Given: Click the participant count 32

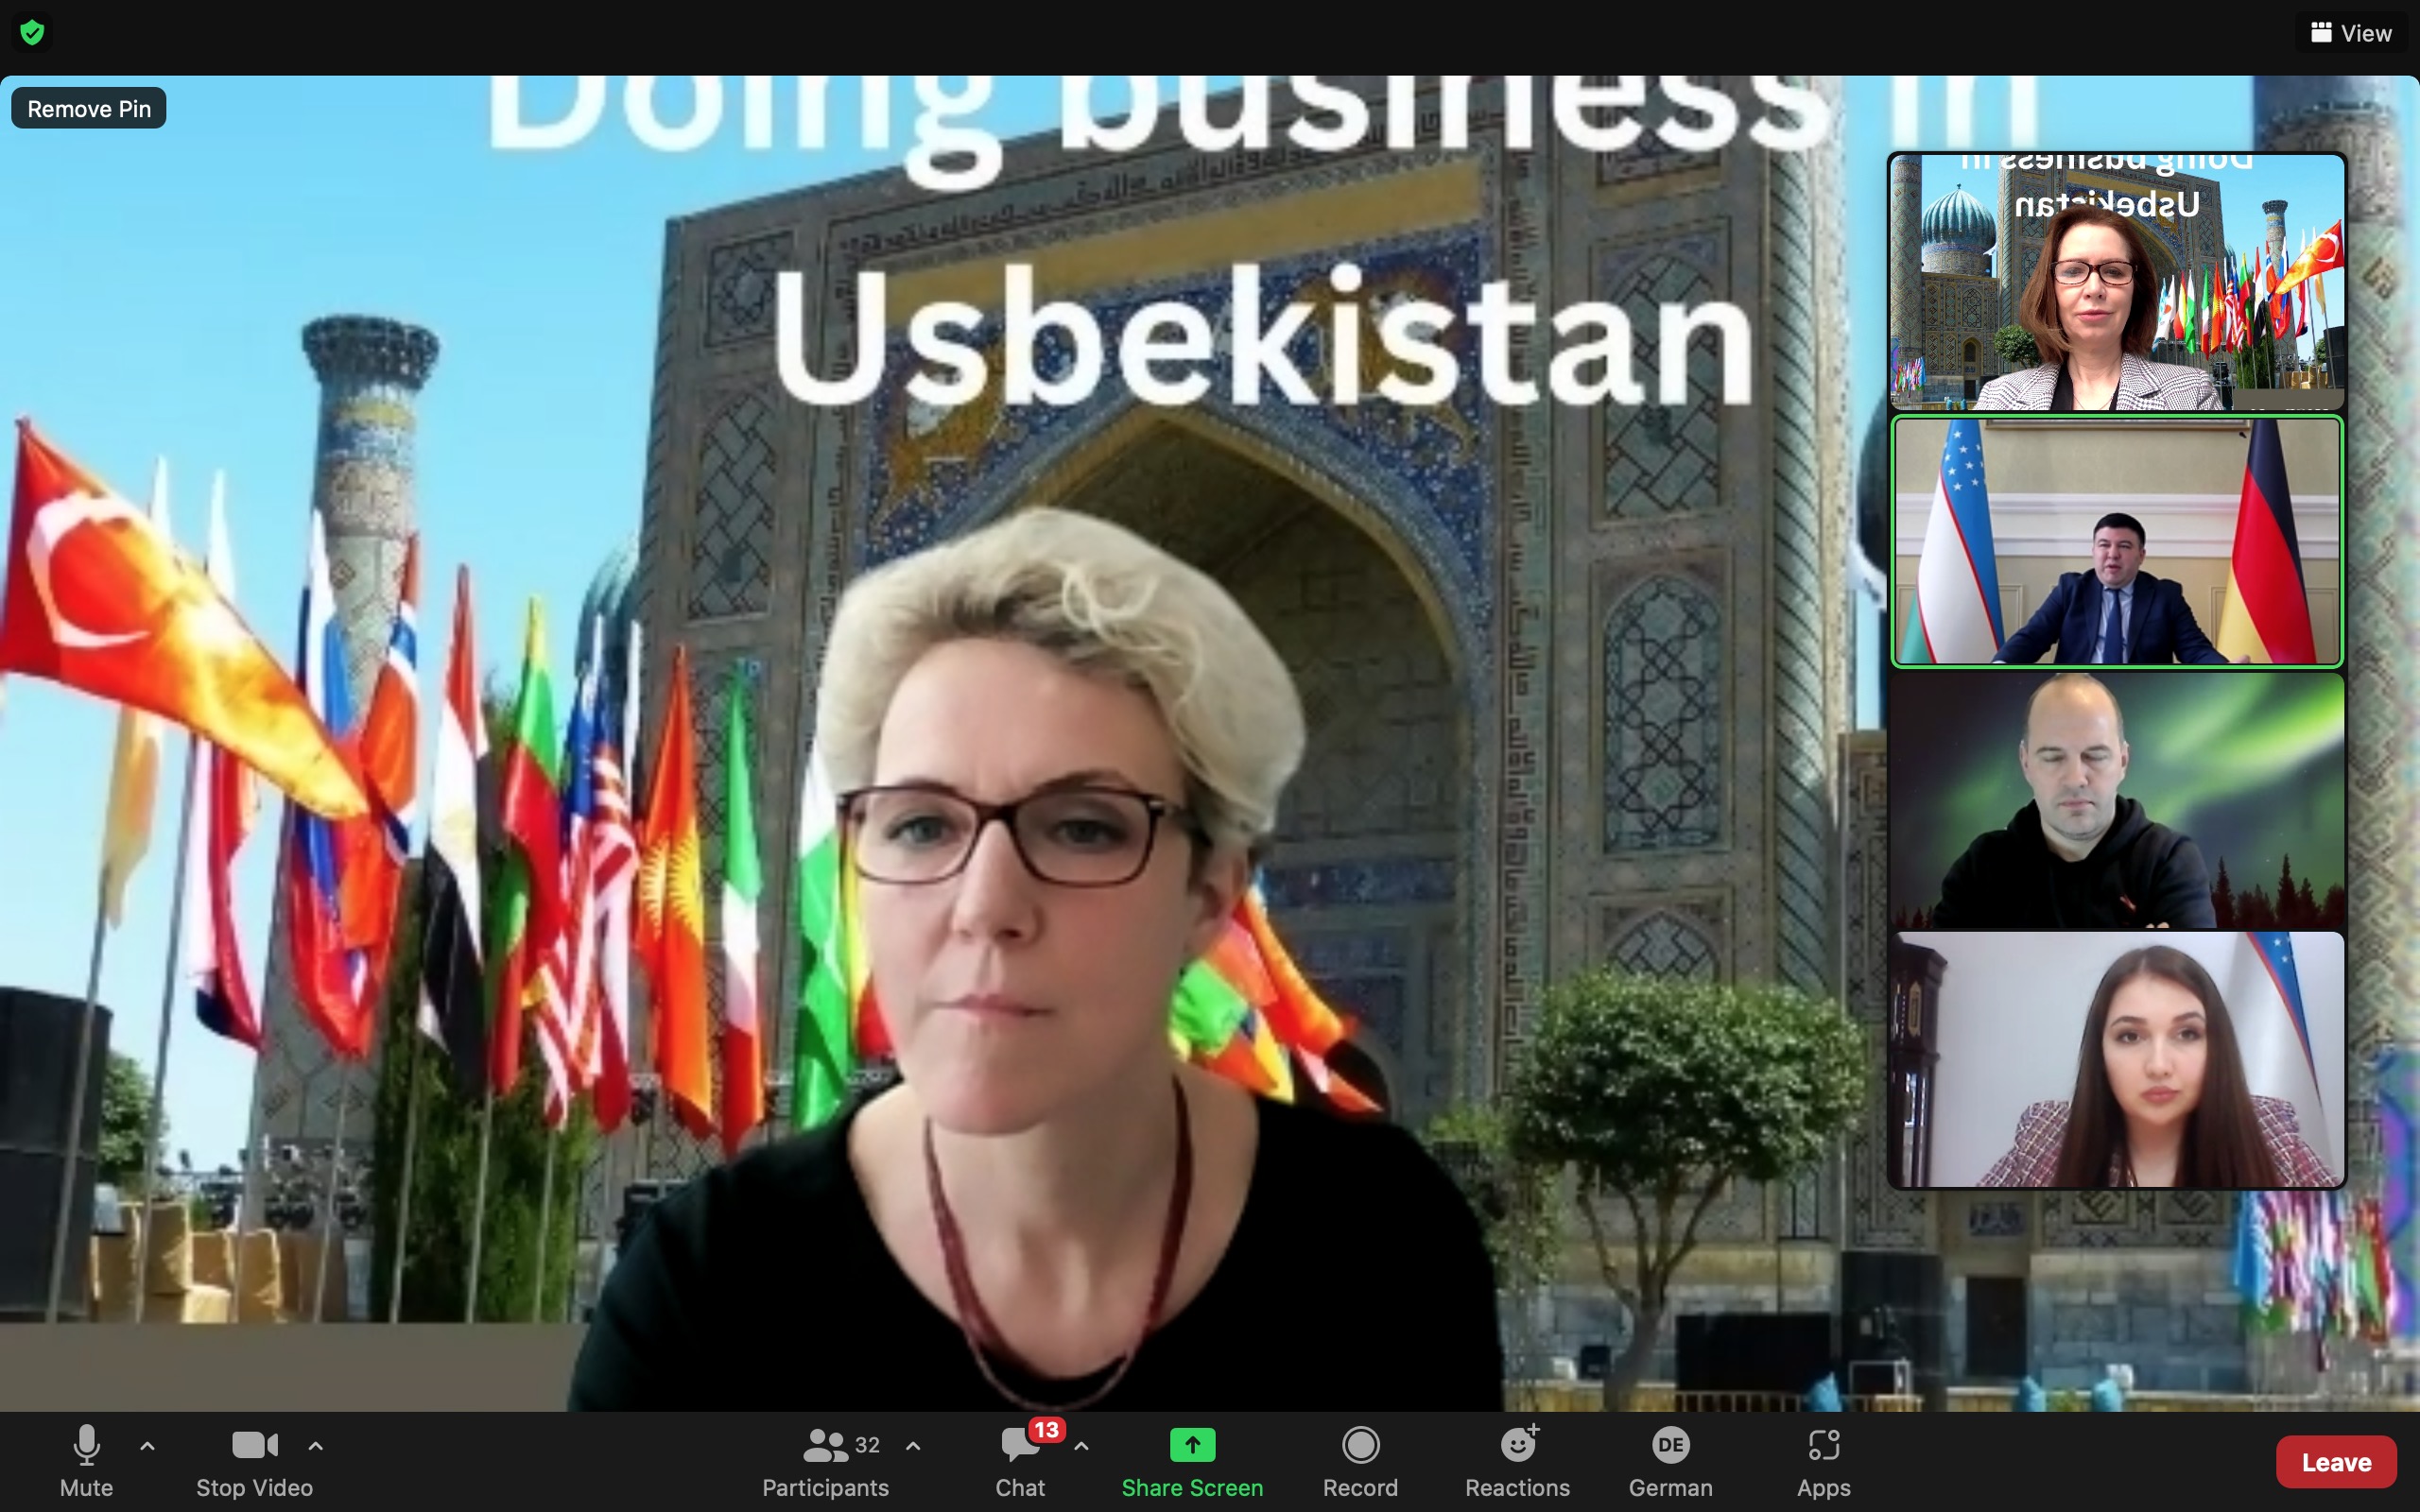Looking at the screenshot, I should [x=867, y=1445].
